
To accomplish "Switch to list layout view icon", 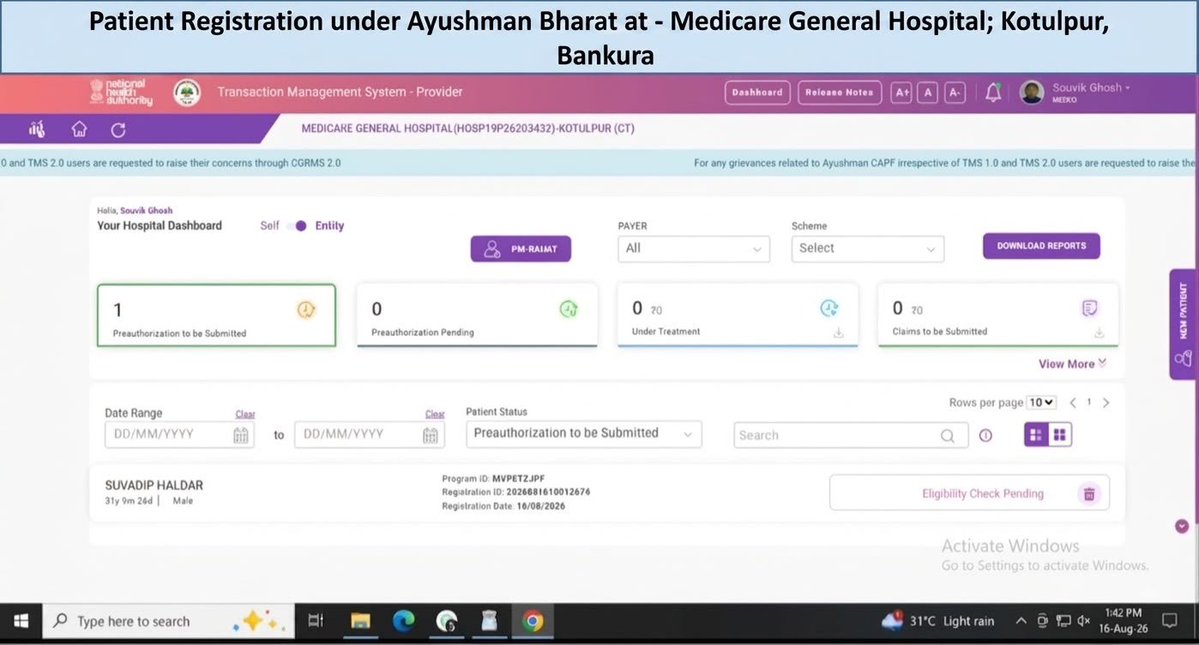I will (1036, 435).
